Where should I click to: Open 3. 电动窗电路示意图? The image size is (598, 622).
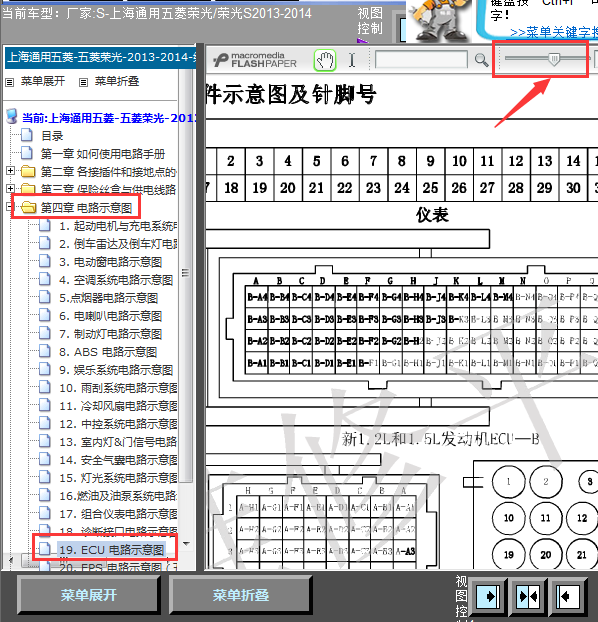[x=111, y=262]
